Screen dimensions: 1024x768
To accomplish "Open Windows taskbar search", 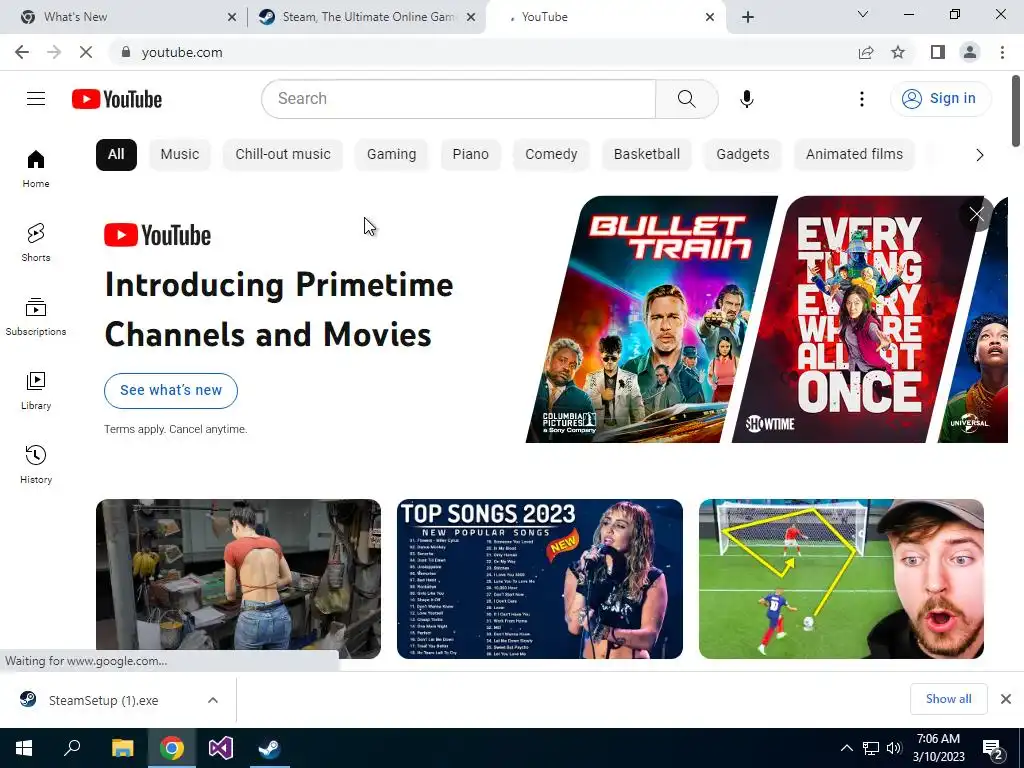I will (72, 748).
